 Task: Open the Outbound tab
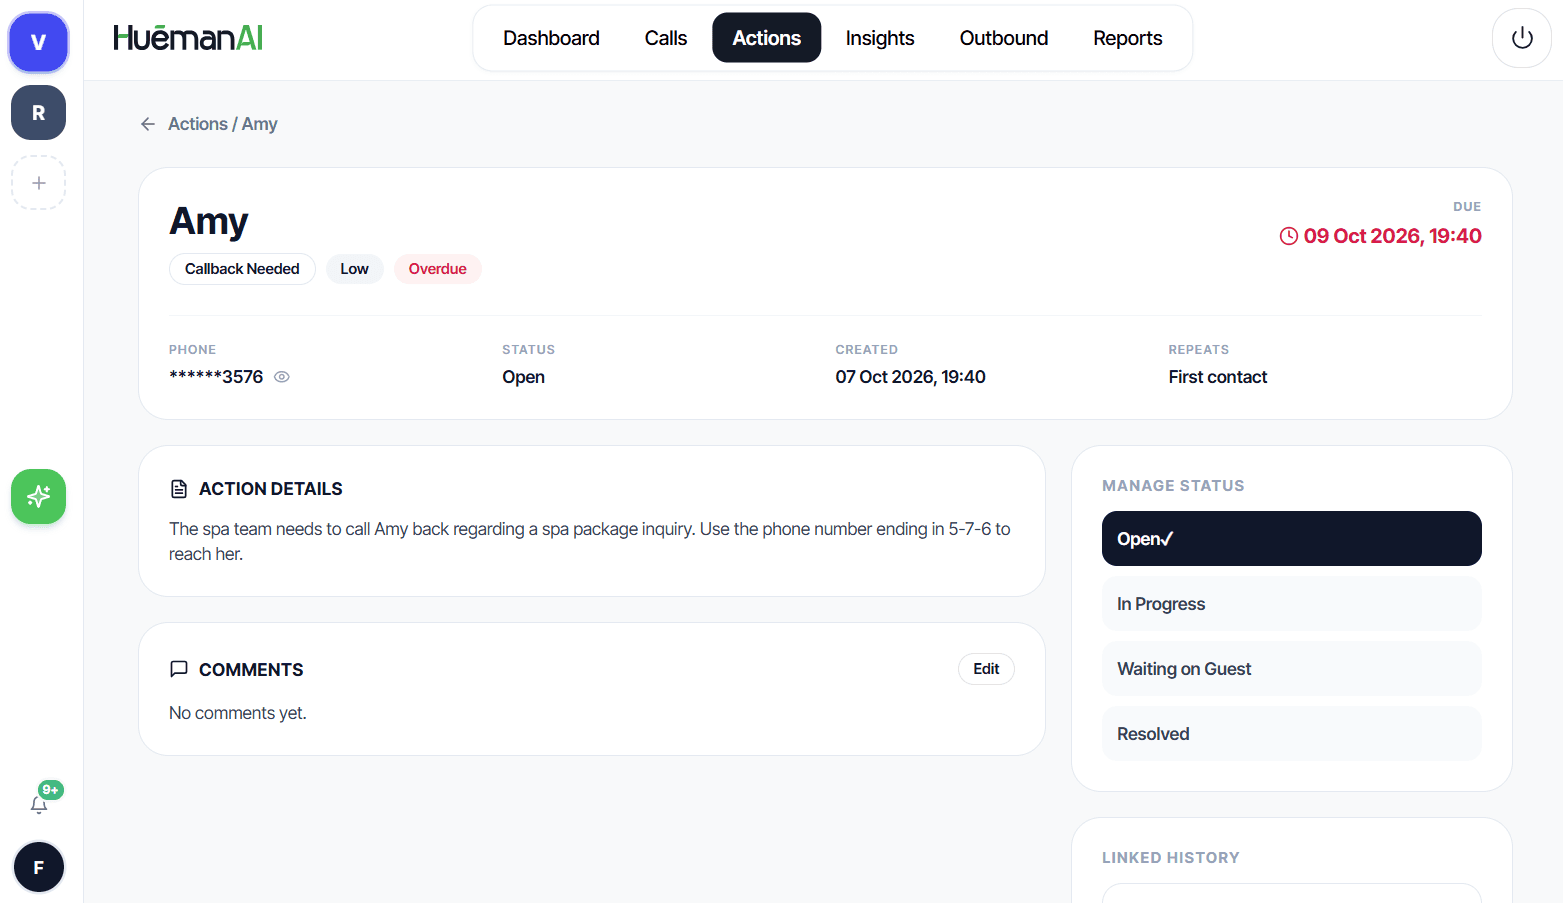tap(1004, 38)
